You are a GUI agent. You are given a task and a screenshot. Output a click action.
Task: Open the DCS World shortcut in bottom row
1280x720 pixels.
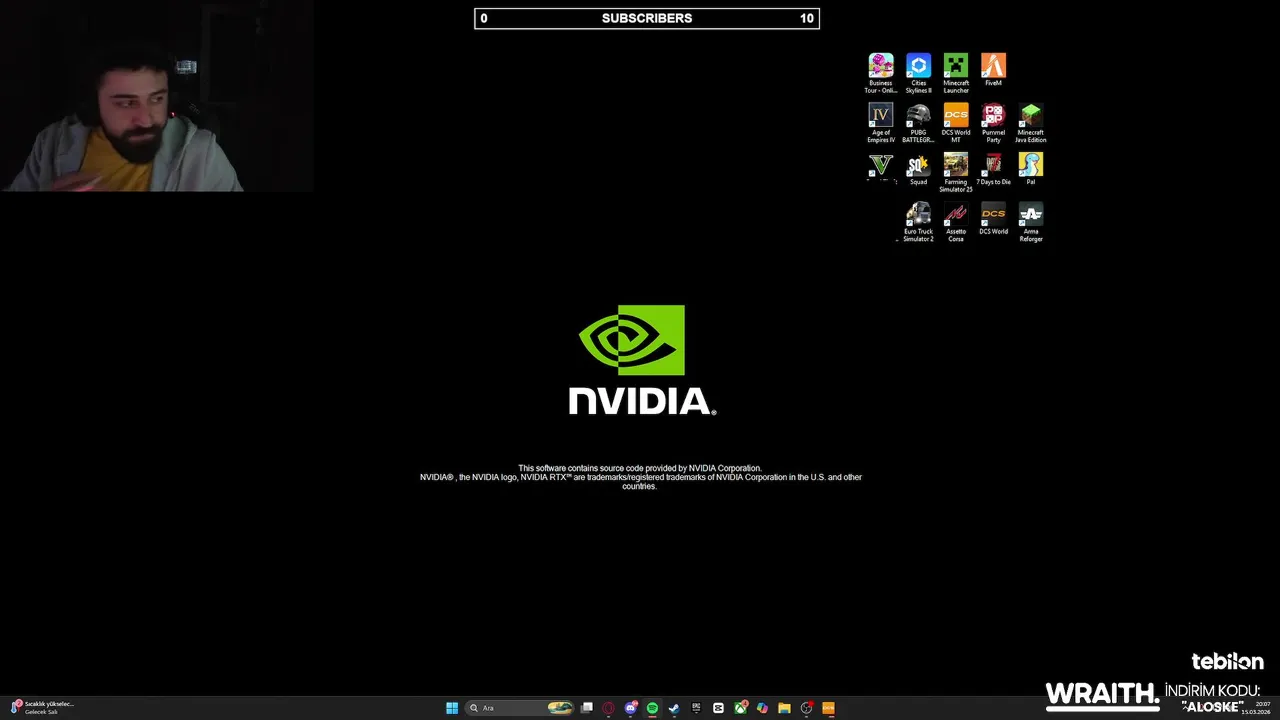tap(993, 219)
